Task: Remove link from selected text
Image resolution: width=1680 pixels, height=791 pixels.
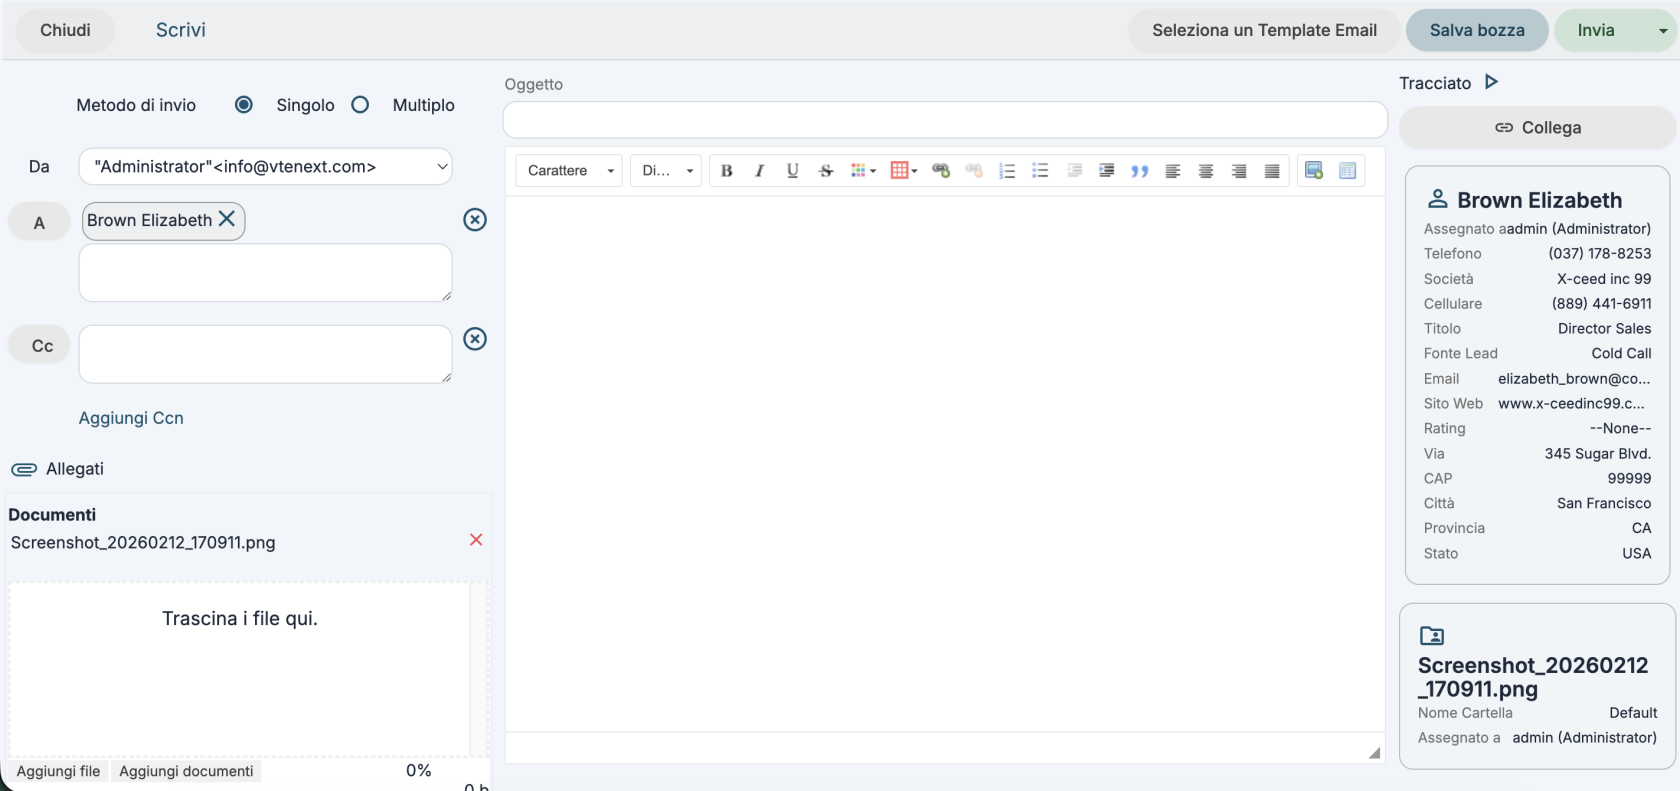Action: point(974,171)
